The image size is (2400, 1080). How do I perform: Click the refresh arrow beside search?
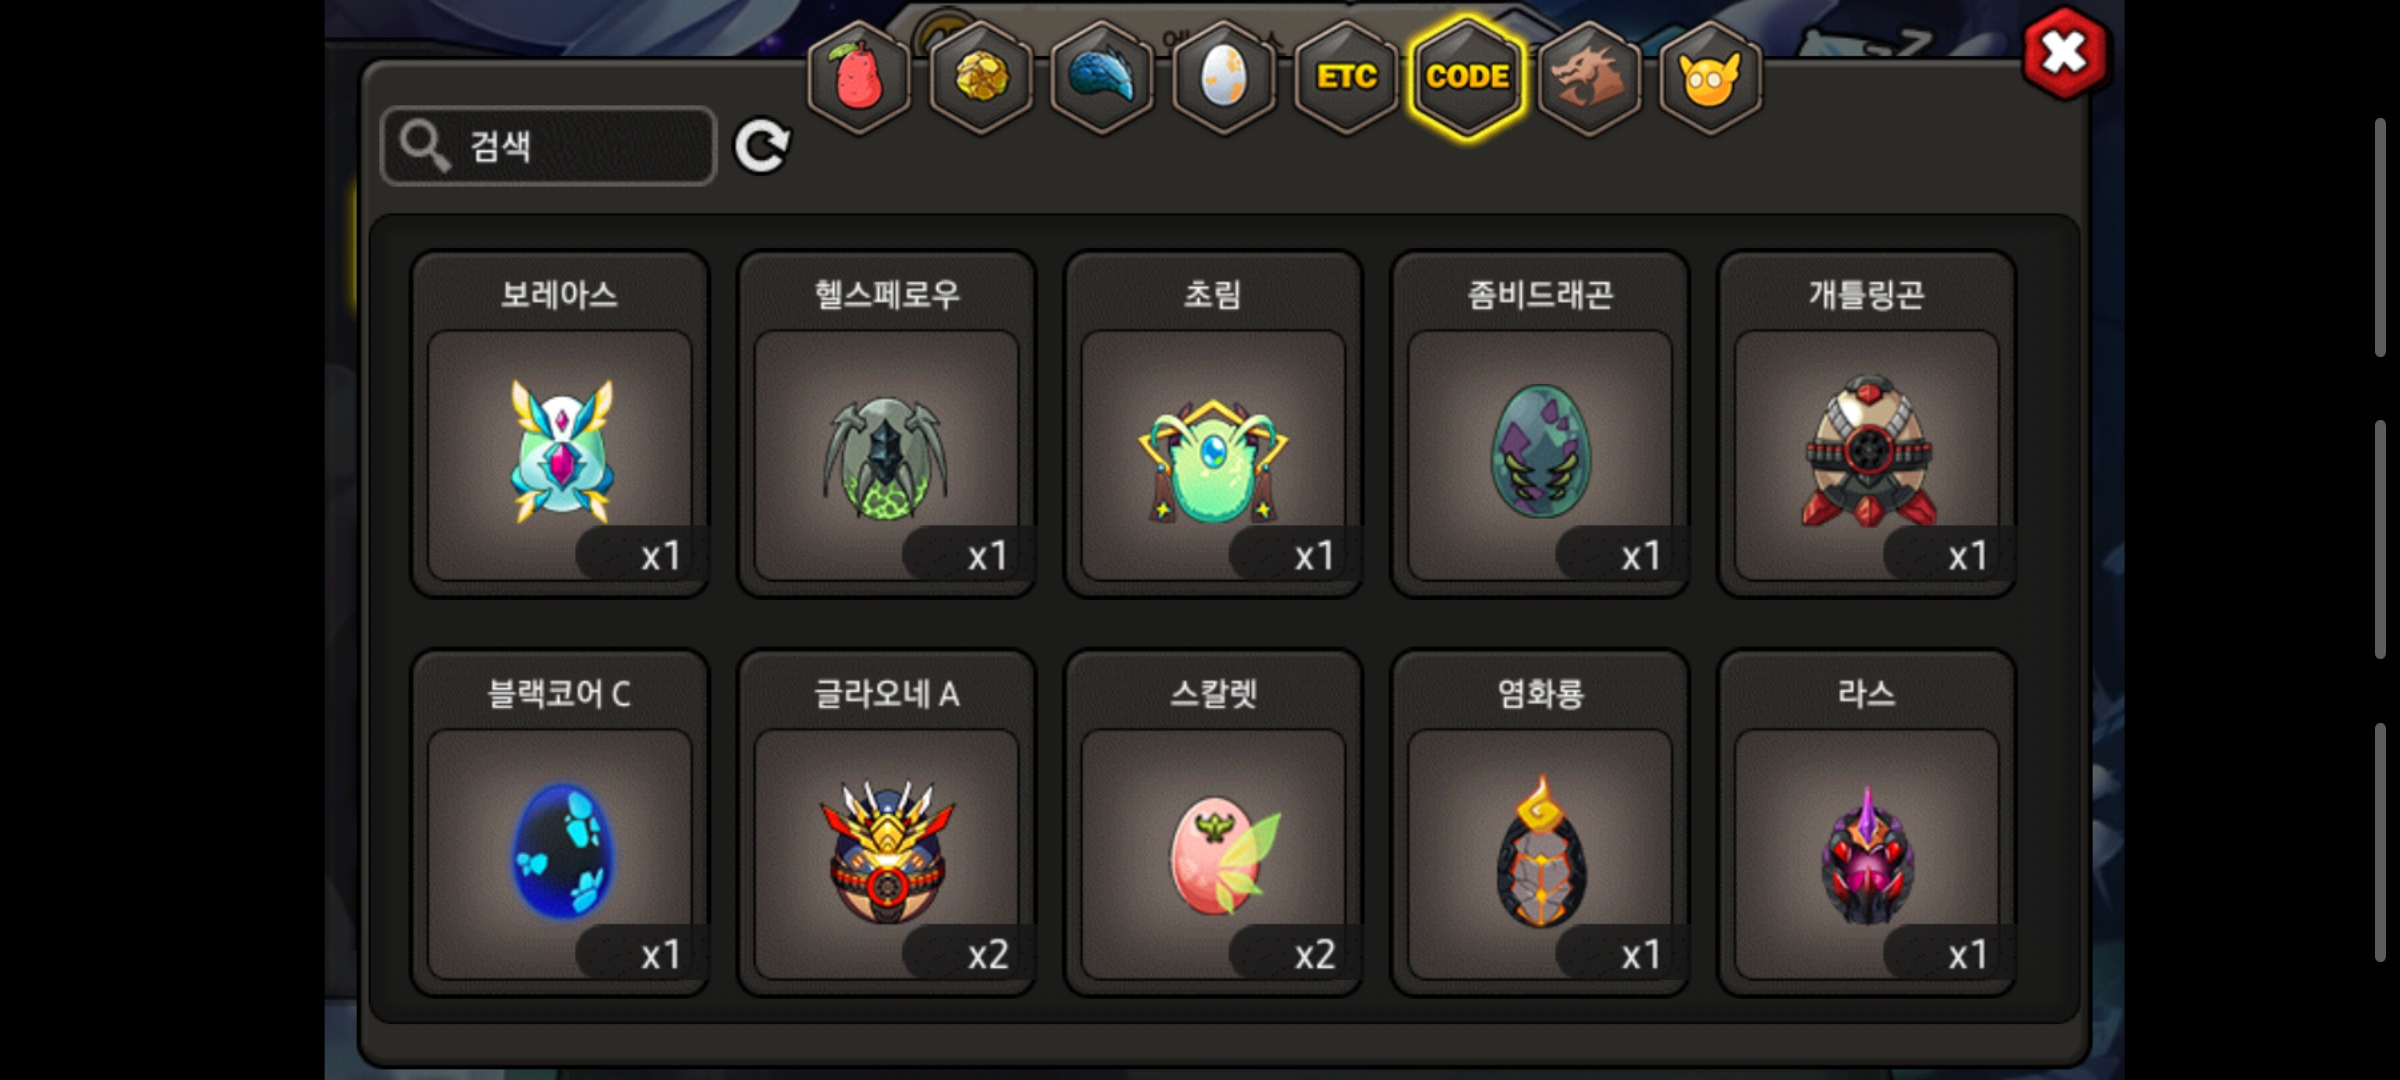[x=762, y=147]
